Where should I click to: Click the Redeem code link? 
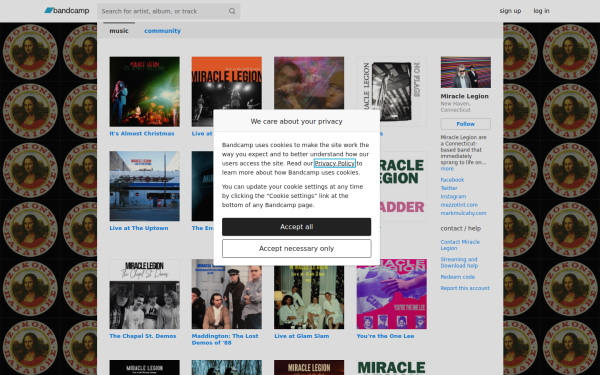point(457,277)
